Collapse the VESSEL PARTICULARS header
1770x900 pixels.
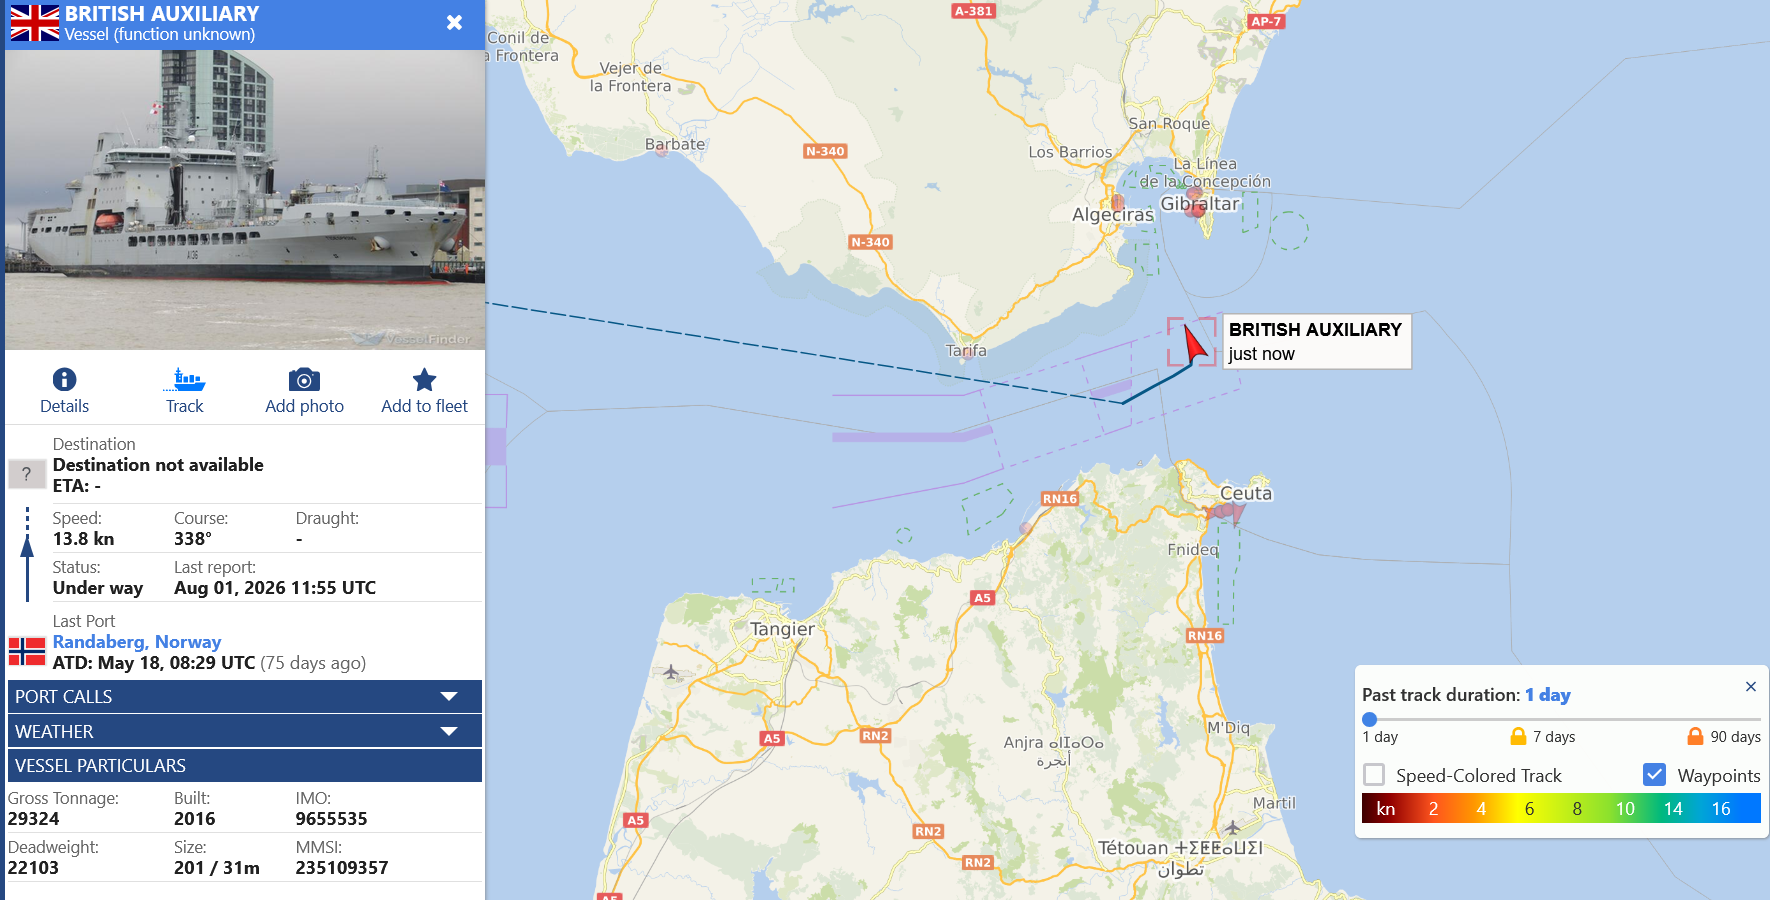[245, 765]
